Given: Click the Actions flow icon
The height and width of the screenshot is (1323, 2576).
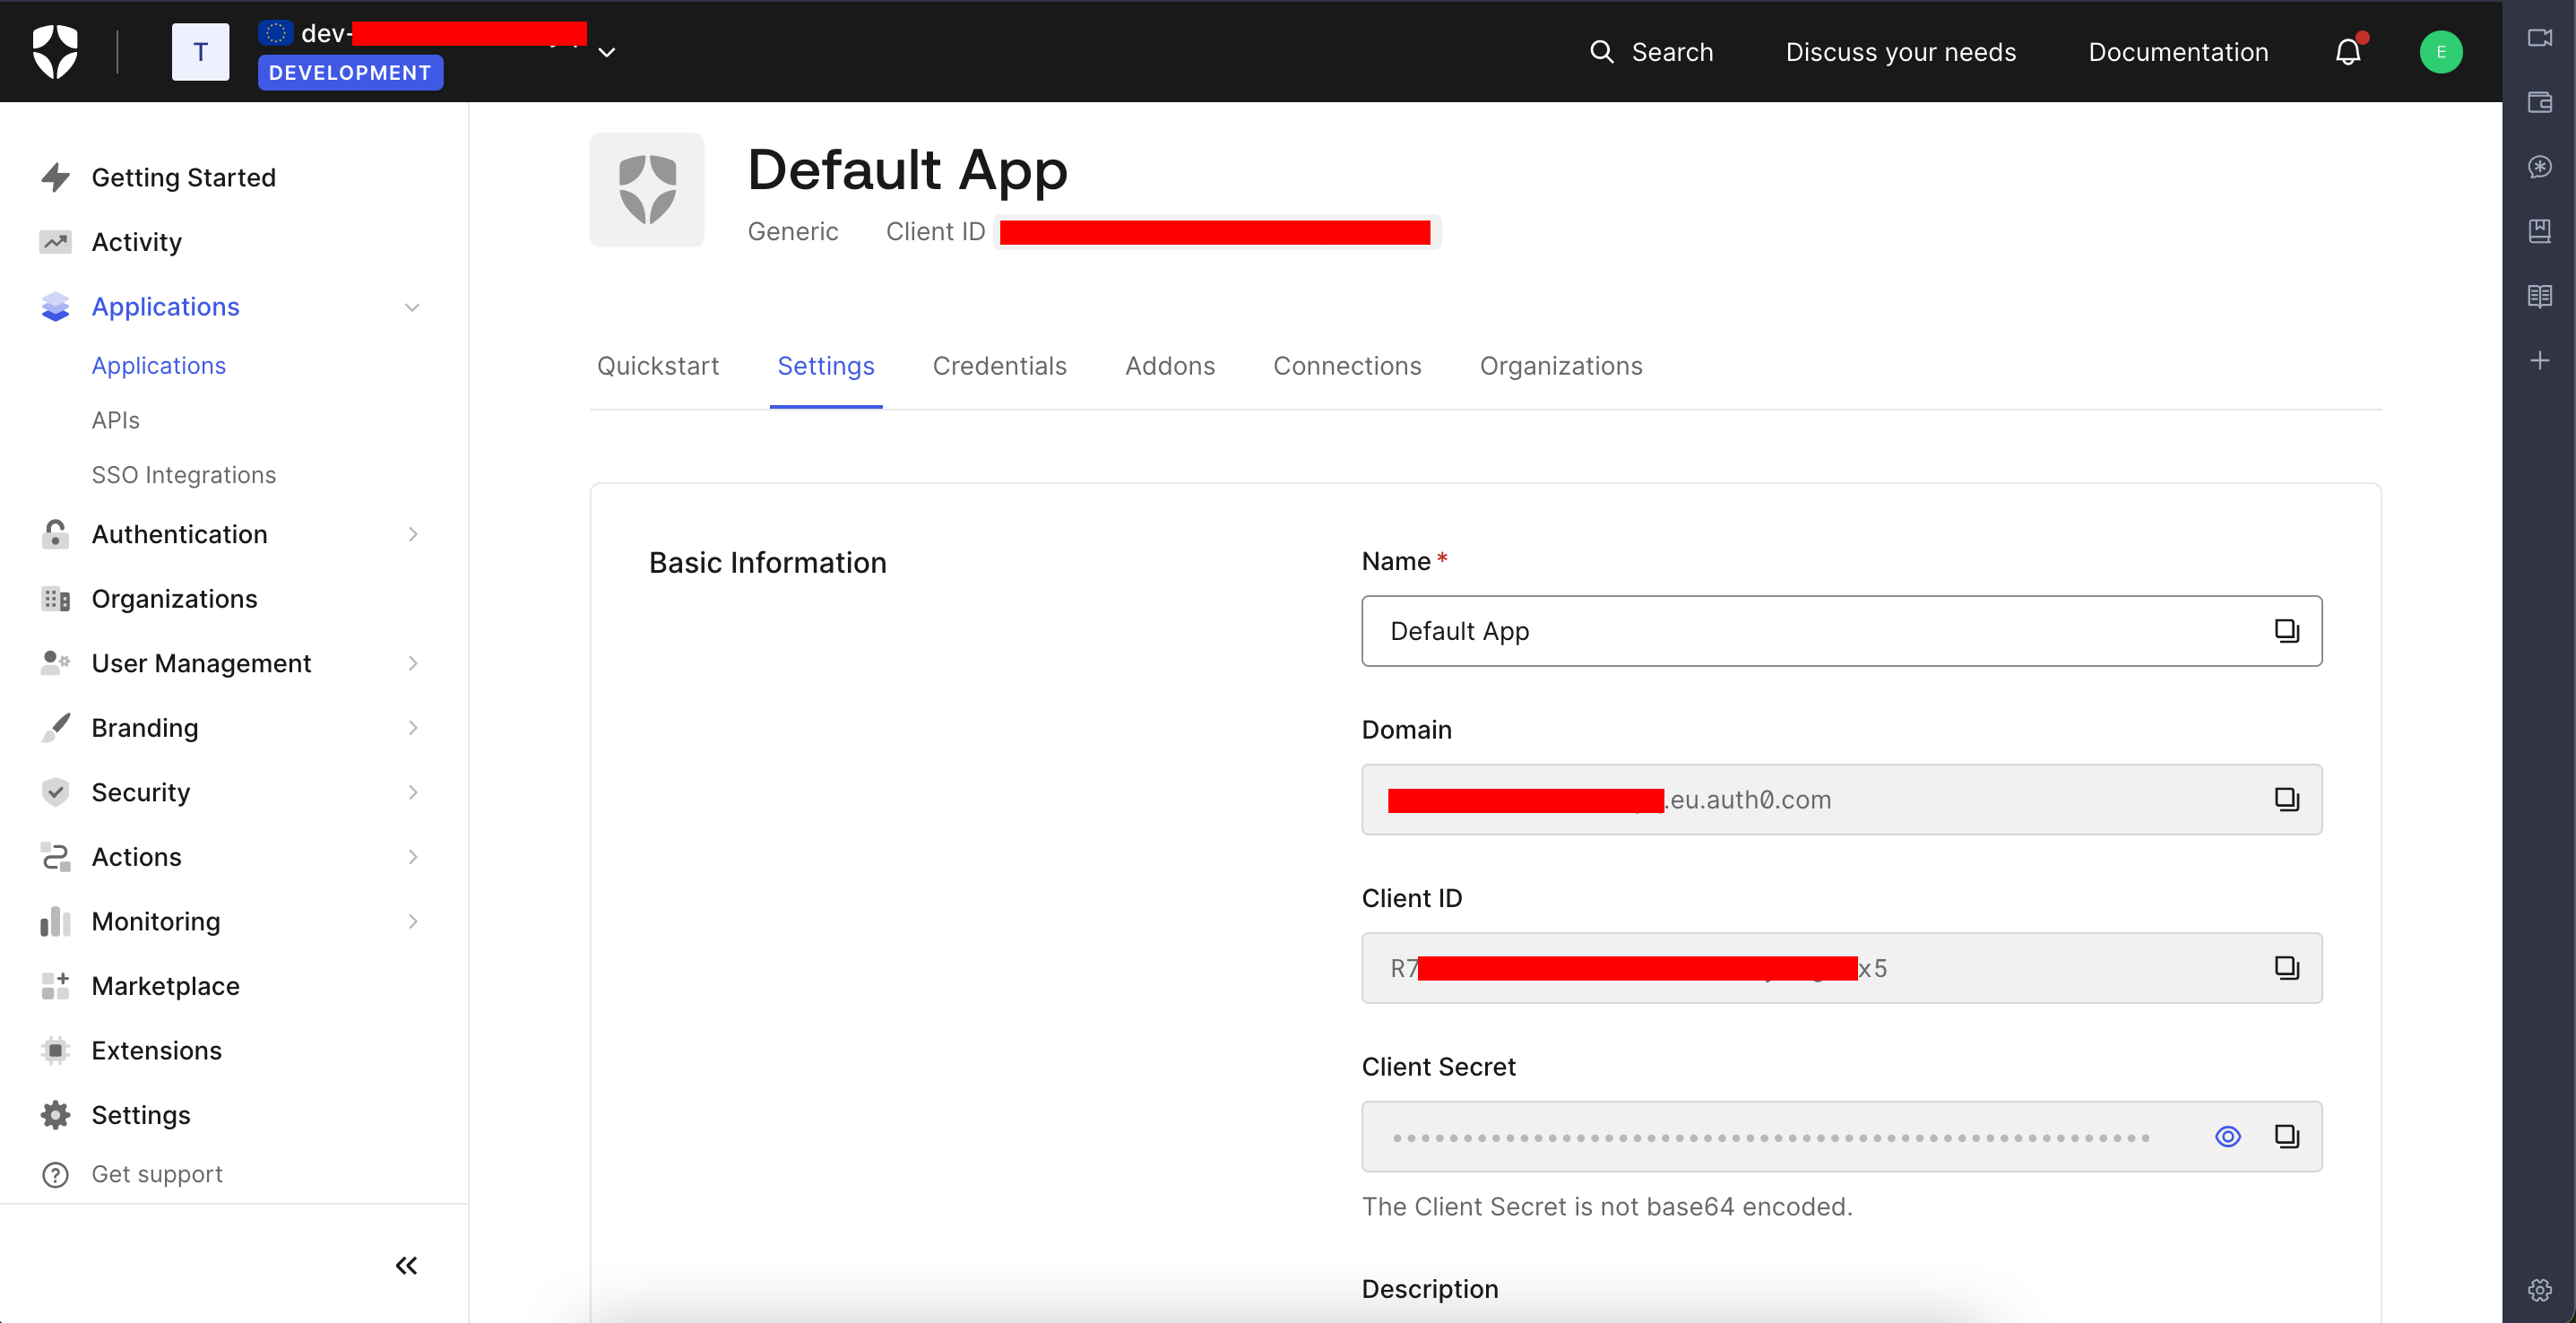Looking at the screenshot, I should click(x=55, y=857).
